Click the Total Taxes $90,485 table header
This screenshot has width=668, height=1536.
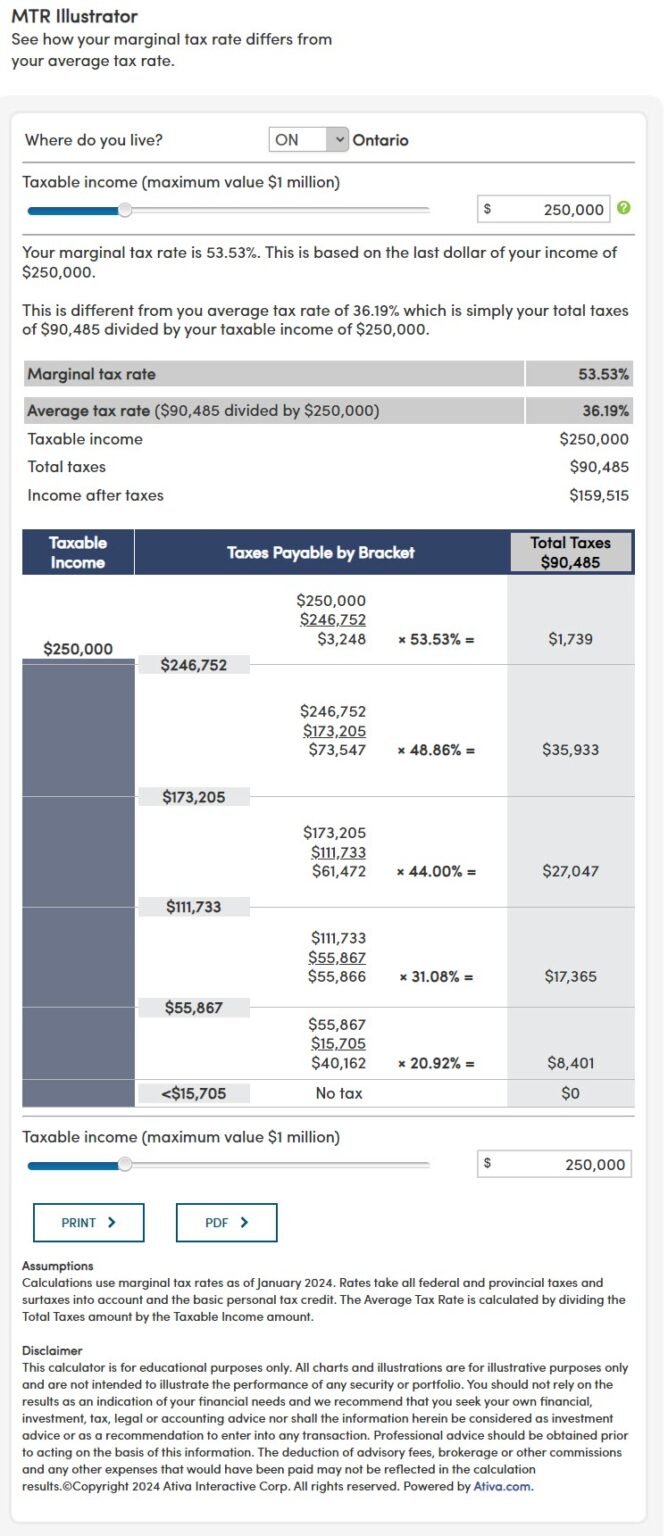[570, 551]
